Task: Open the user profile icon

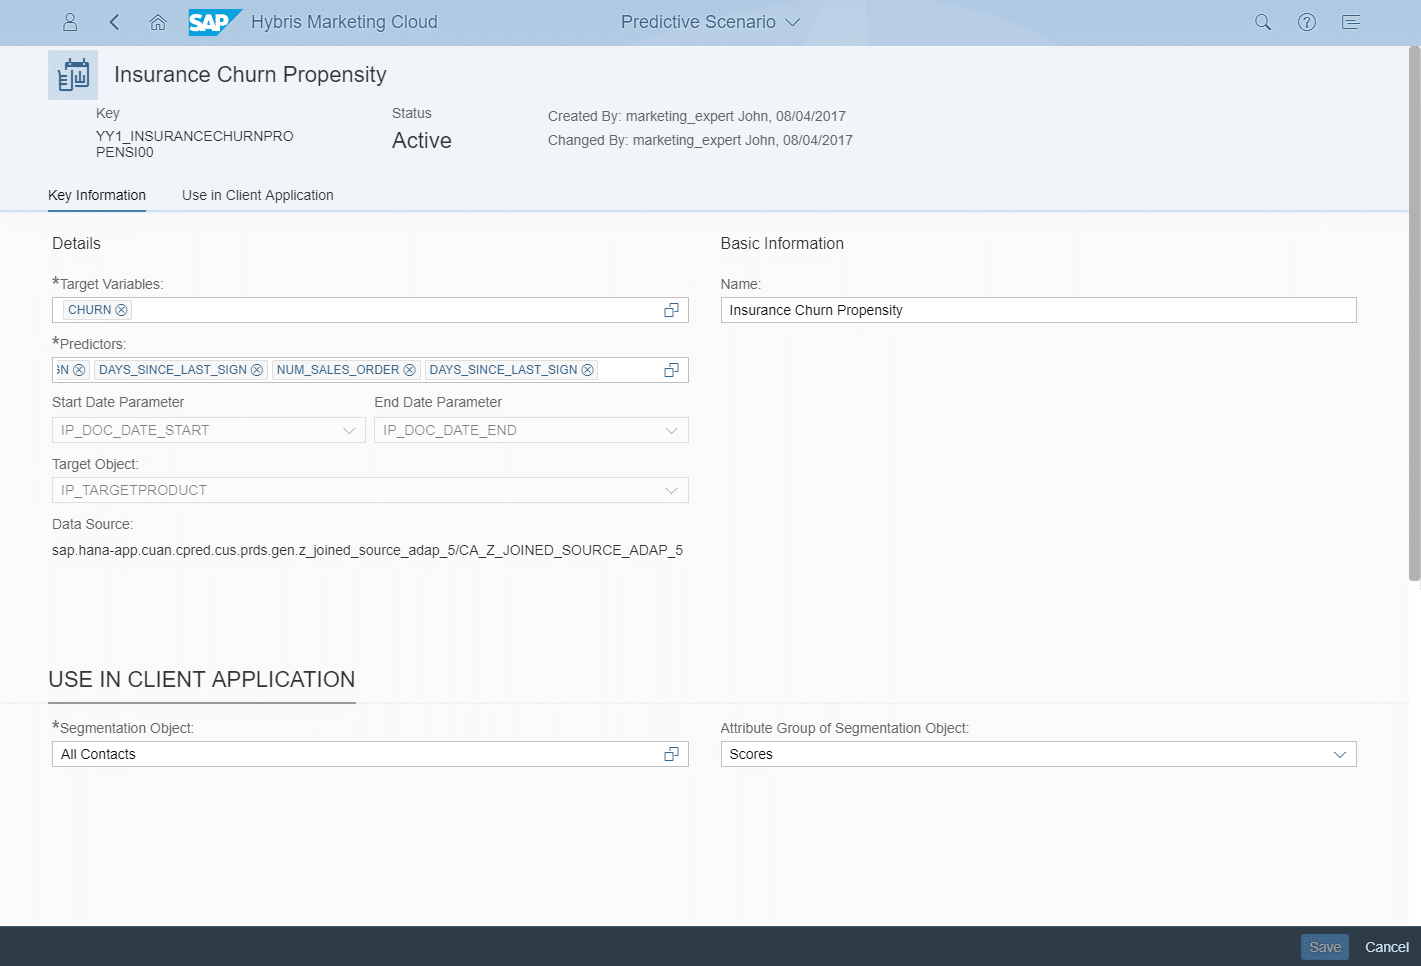Action: [x=70, y=22]
